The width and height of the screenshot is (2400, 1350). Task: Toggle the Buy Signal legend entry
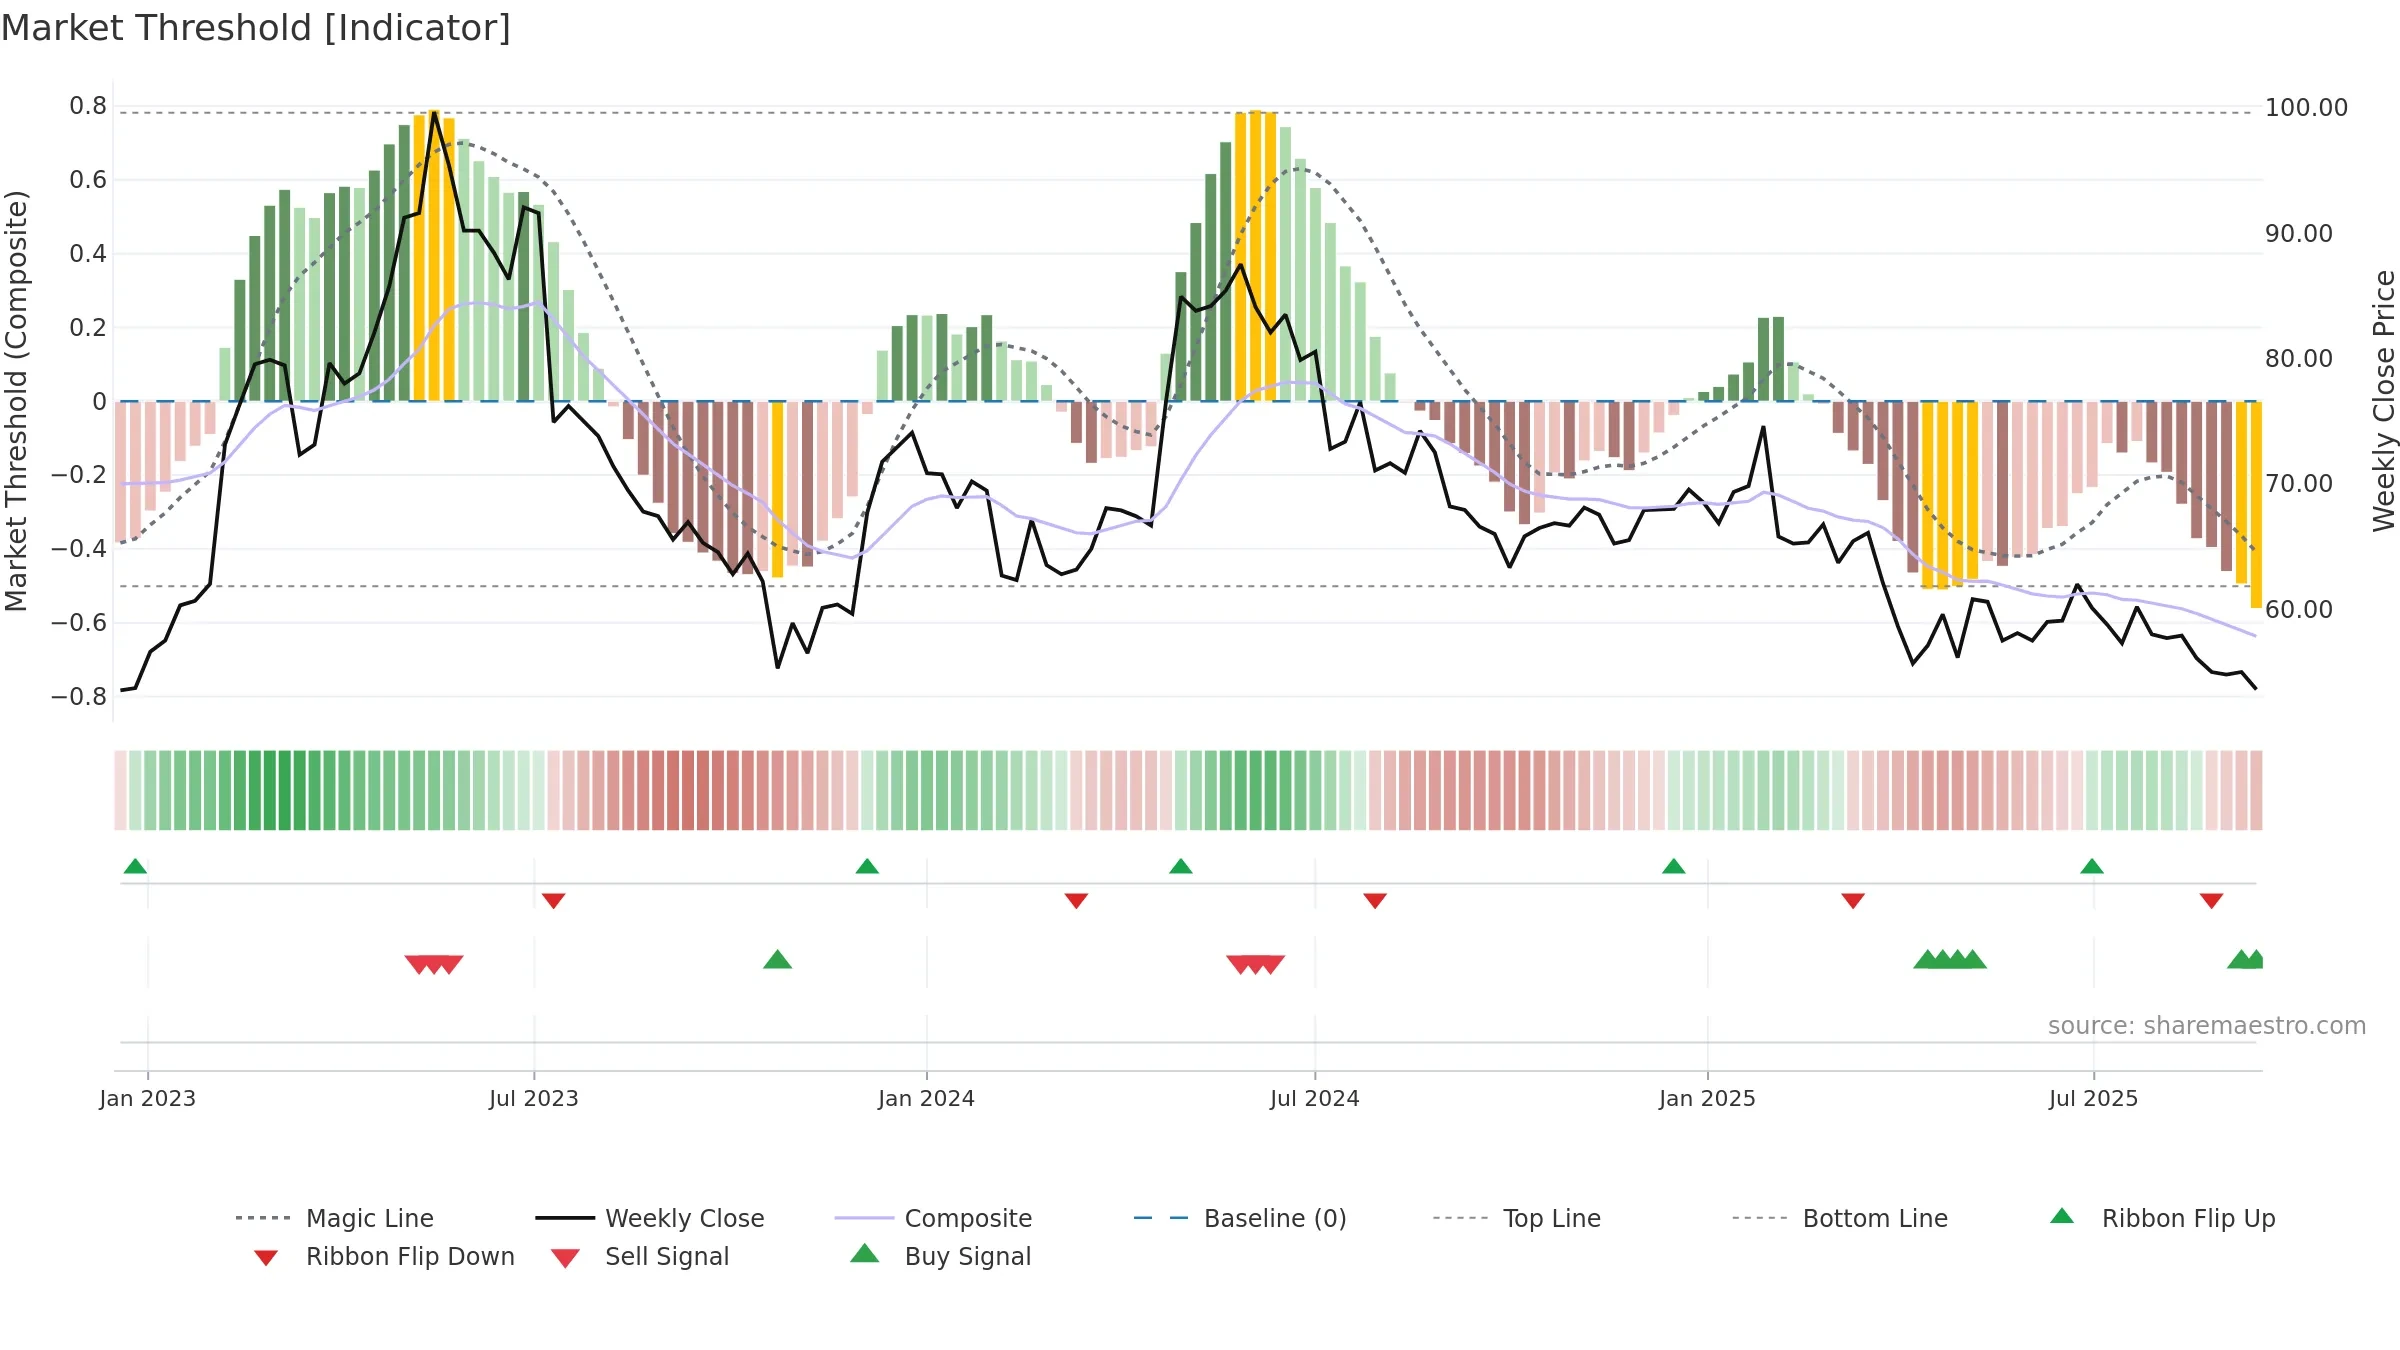(940, 1256)
